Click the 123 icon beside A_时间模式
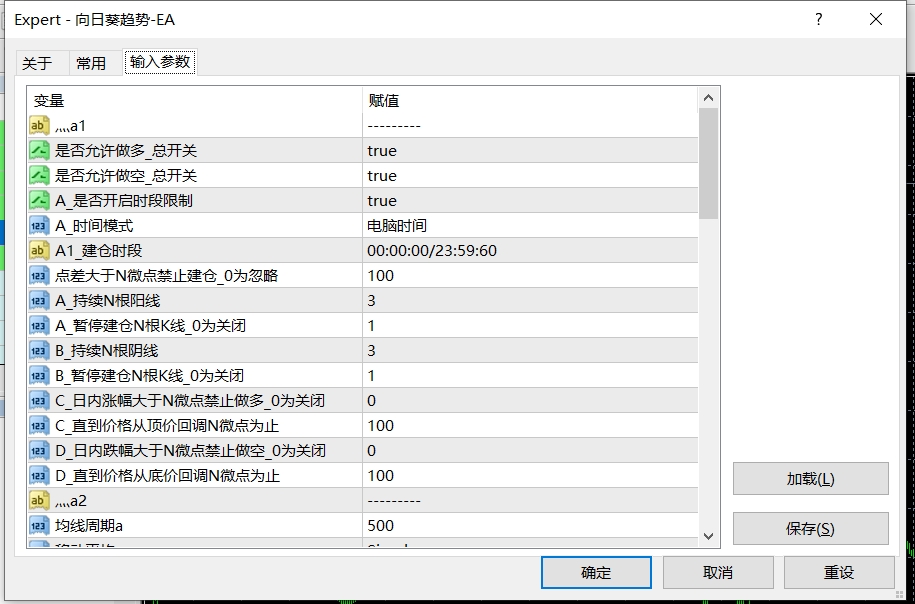Viewport: 915px width, 604px height. (x=37, y=226)
